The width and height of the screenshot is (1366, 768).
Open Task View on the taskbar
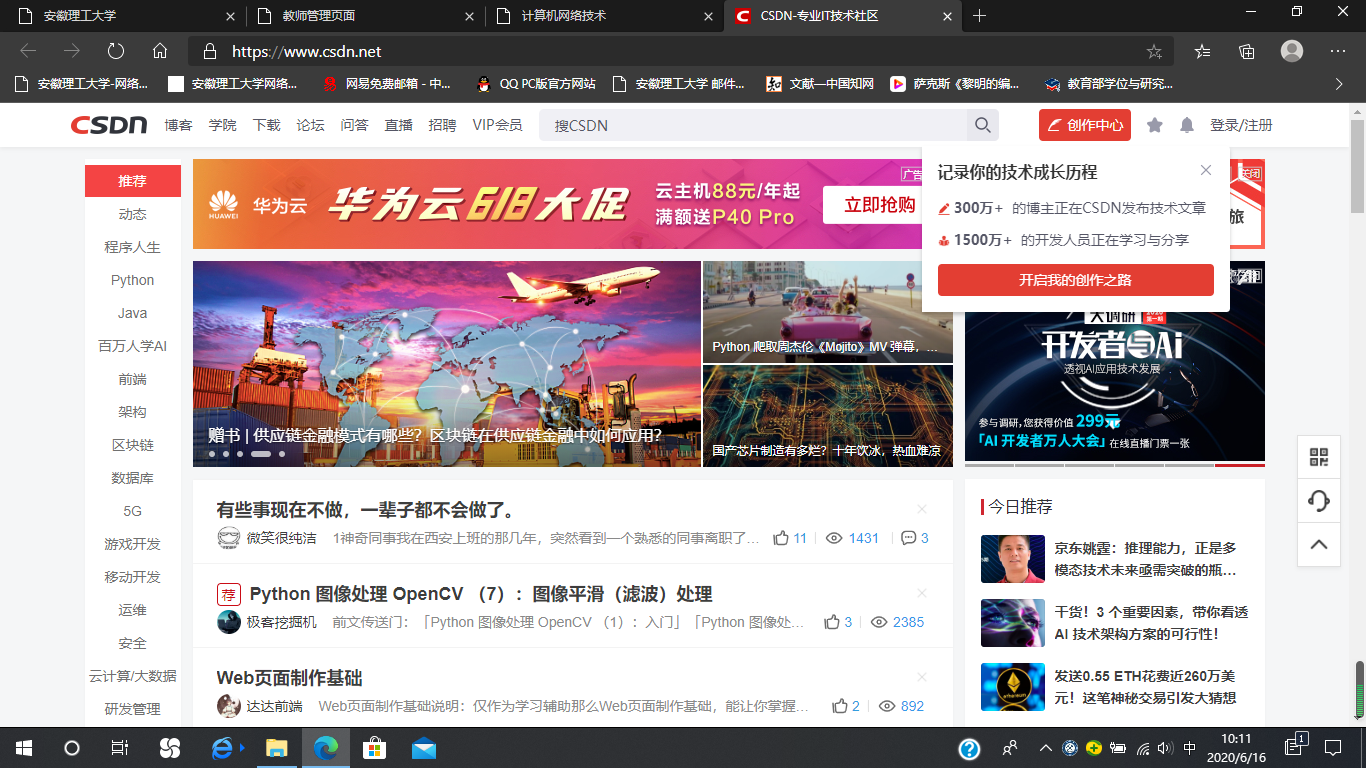(x=119, y=748)
